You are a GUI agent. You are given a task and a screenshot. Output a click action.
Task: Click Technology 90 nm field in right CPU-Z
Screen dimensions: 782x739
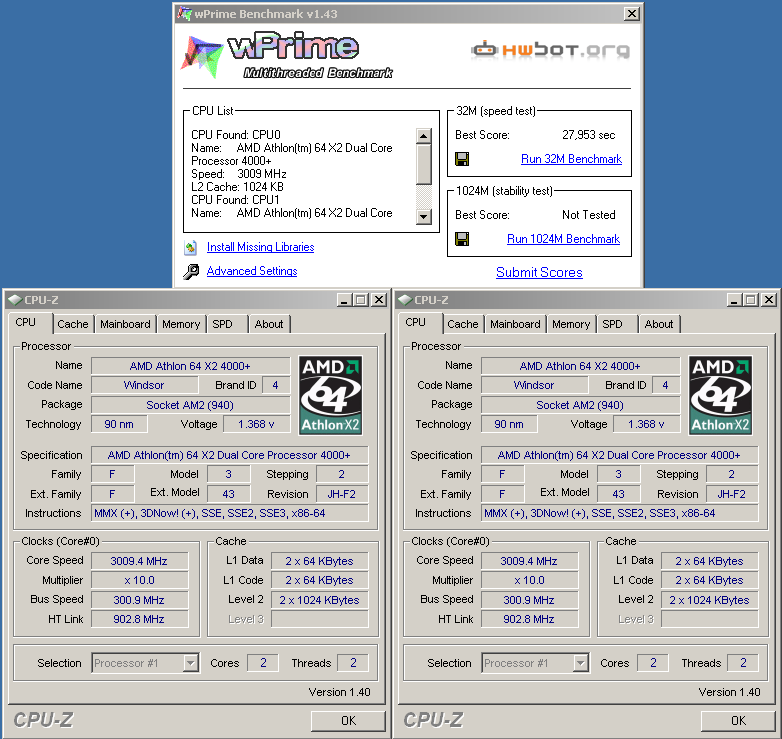click(509, 424)
